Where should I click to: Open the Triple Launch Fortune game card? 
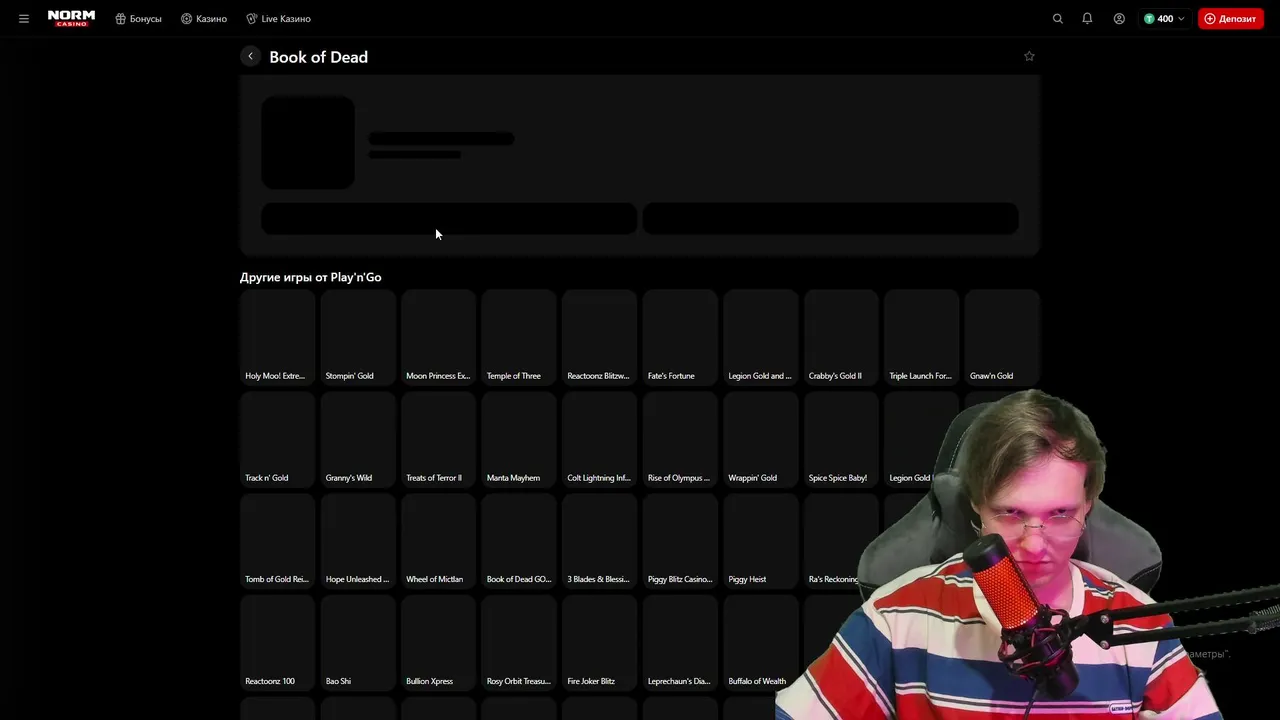921,337
